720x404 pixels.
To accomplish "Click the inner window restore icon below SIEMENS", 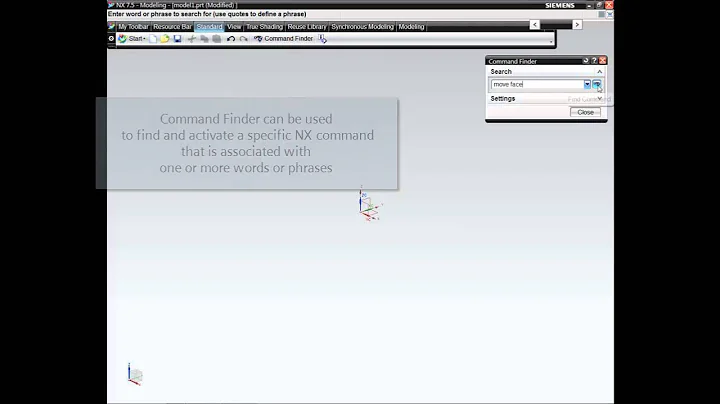I will (x=602, y=15).
